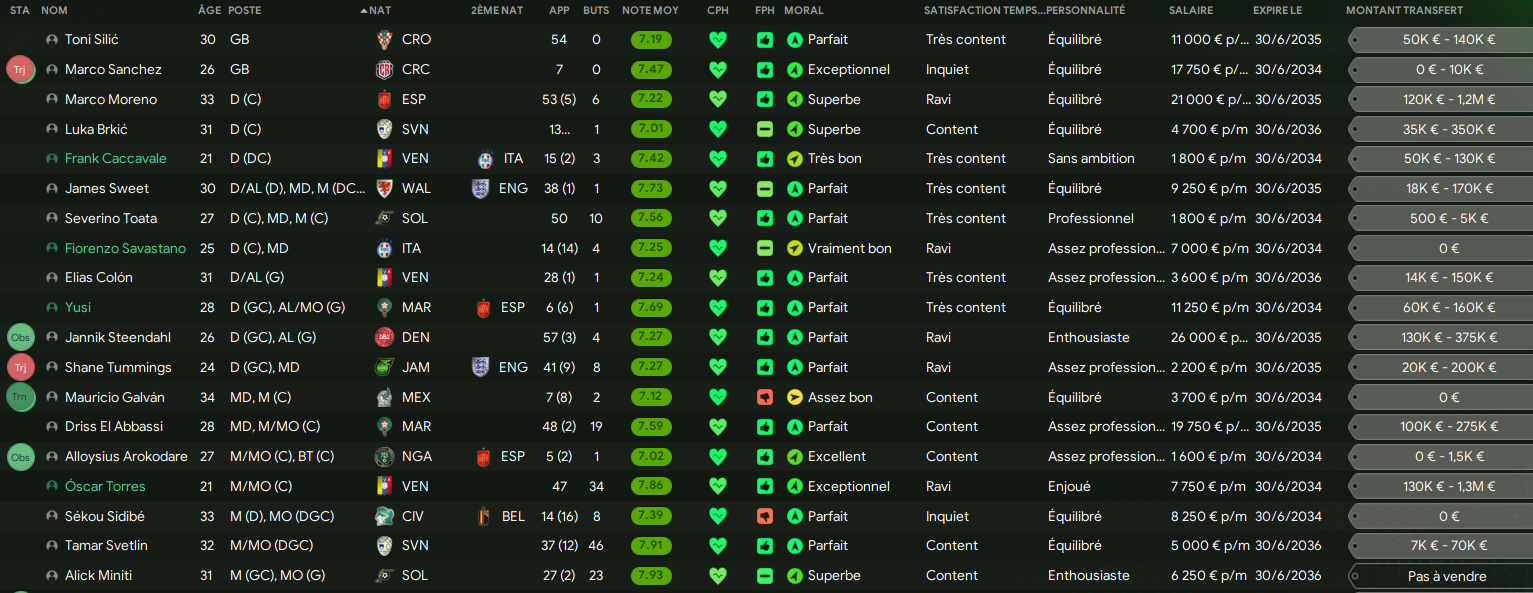Open Fiorenzo Savastano's player profile

125,249
